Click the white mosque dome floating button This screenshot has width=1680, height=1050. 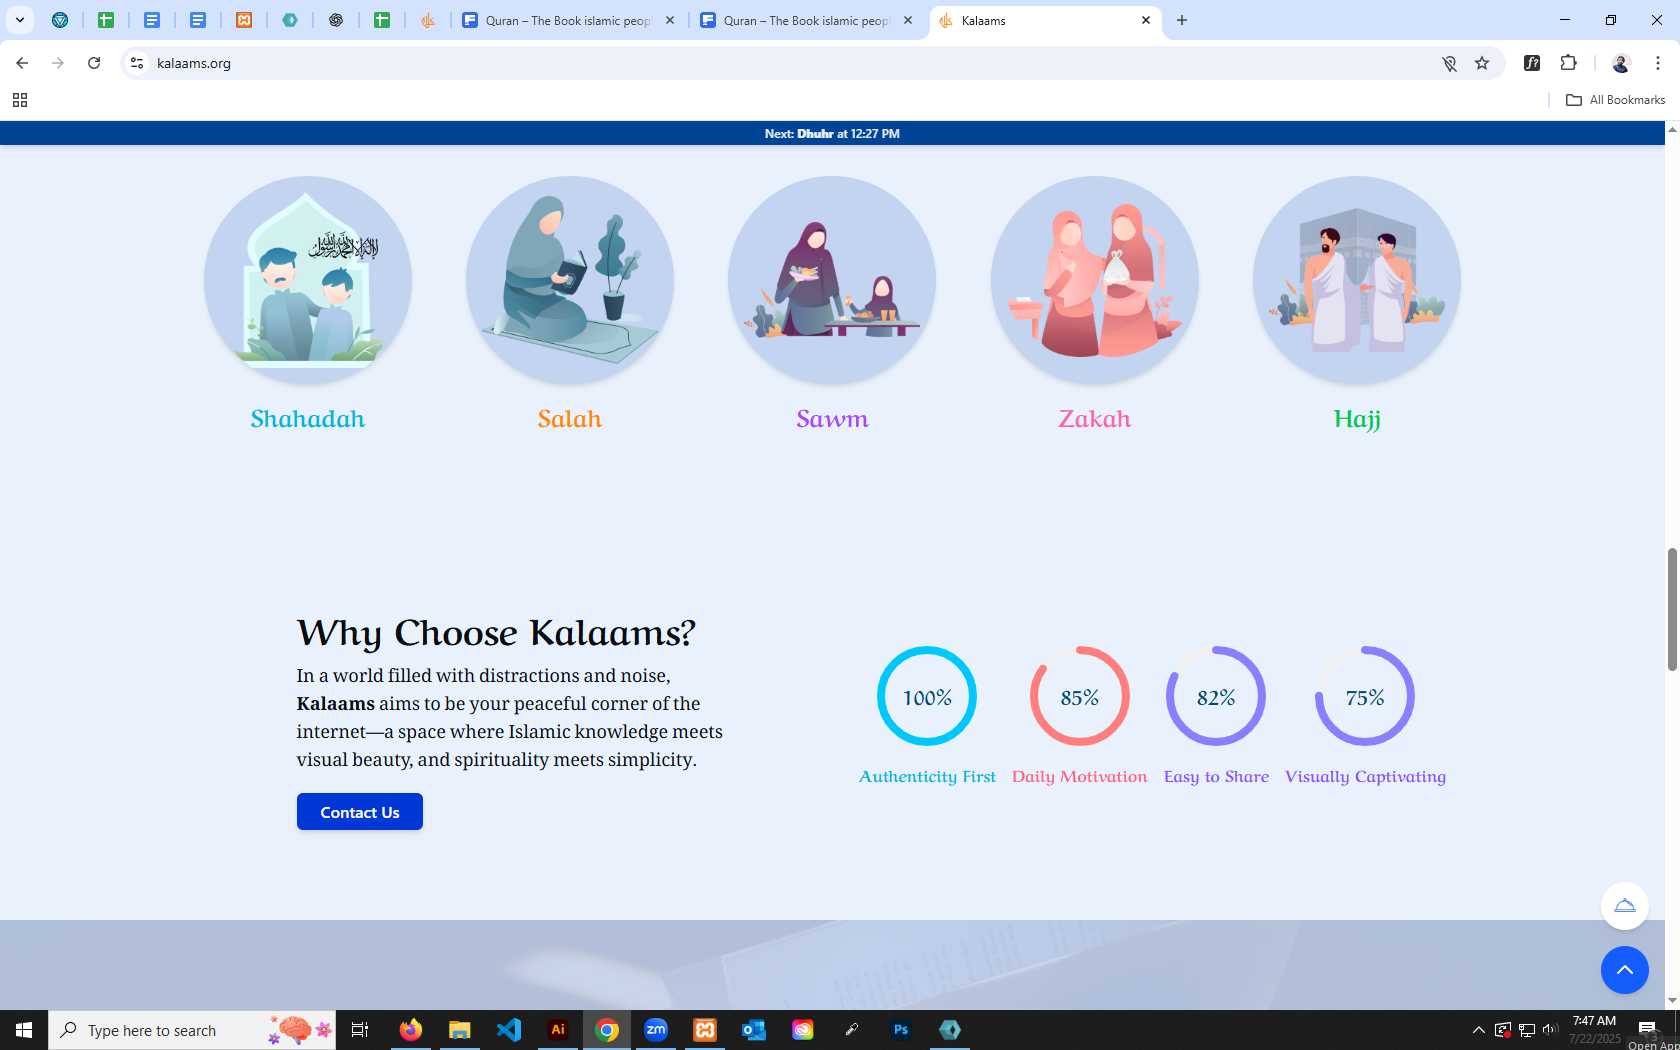[x=1625, y=906]
